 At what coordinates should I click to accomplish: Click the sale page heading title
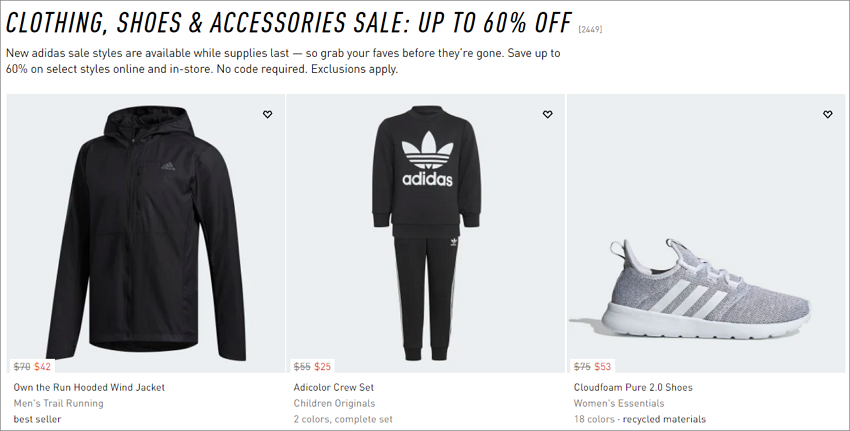[x=289, y=23]
